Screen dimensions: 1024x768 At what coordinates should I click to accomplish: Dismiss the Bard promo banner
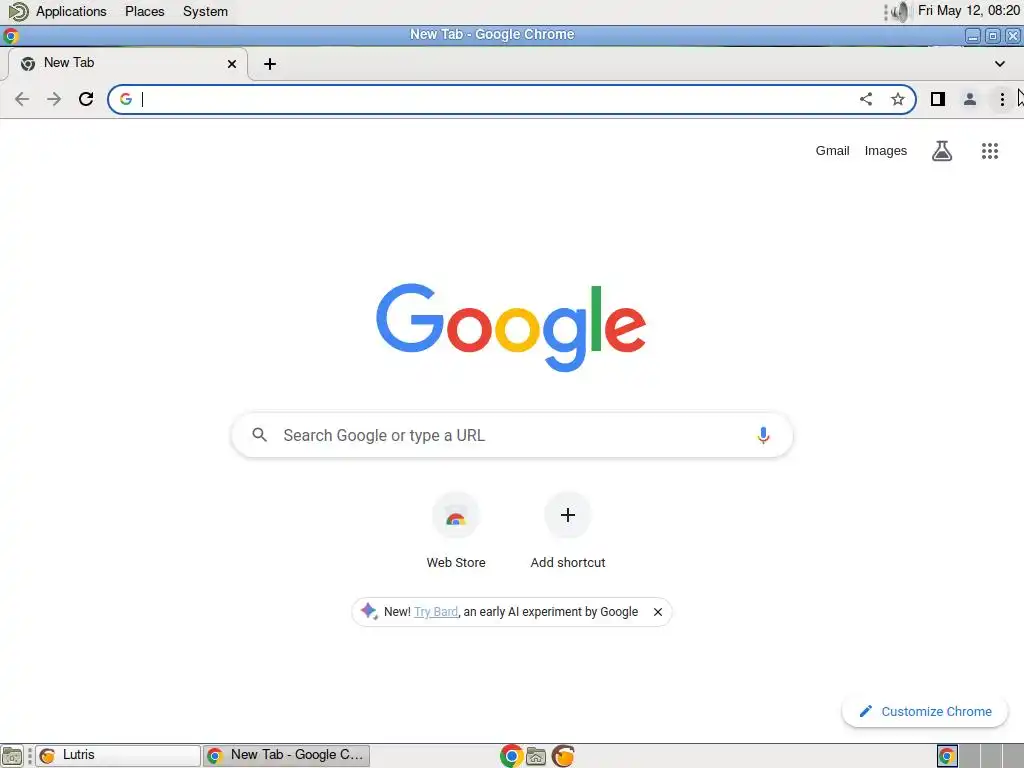click(658, 612)
